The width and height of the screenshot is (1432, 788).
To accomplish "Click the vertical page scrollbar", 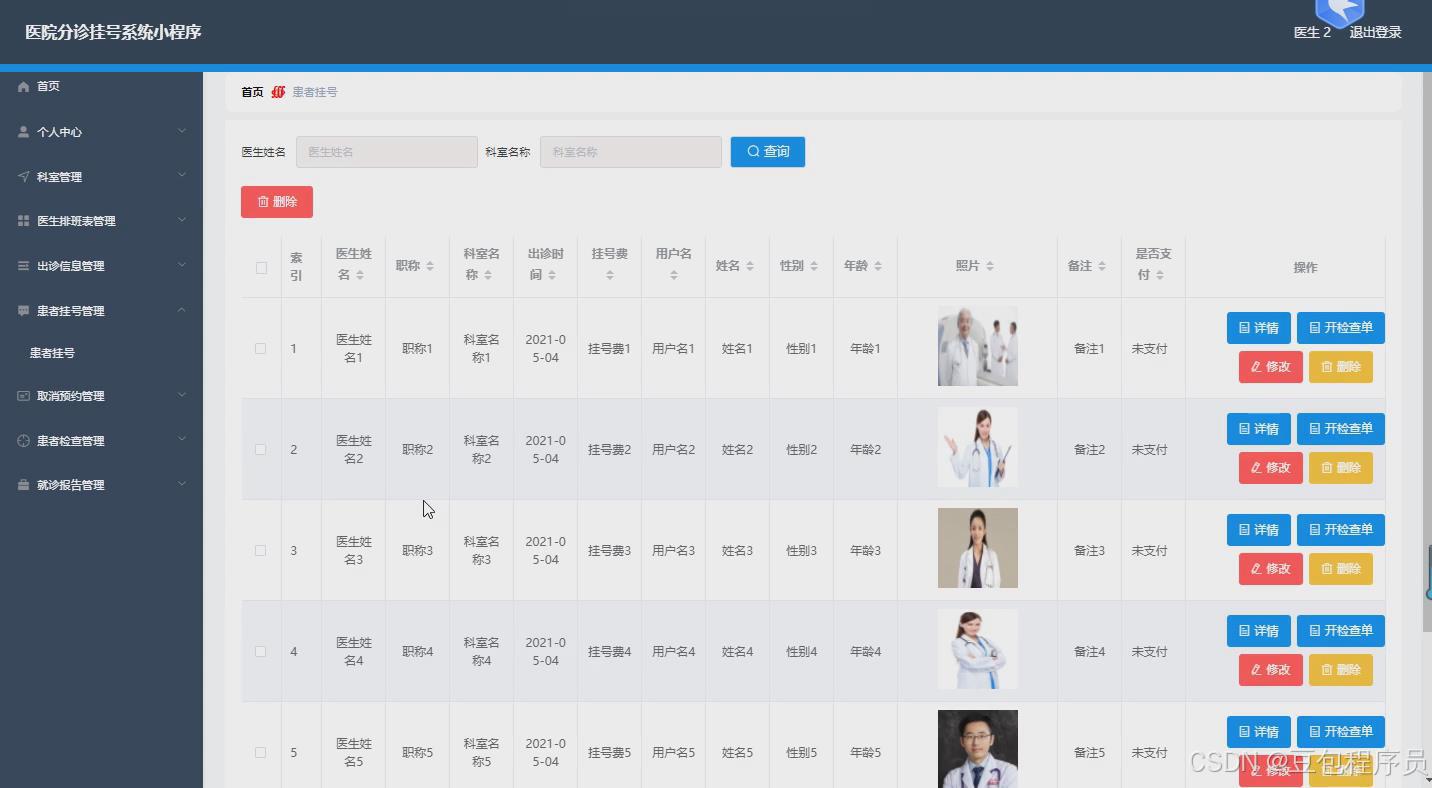I will click(1427, 350).
